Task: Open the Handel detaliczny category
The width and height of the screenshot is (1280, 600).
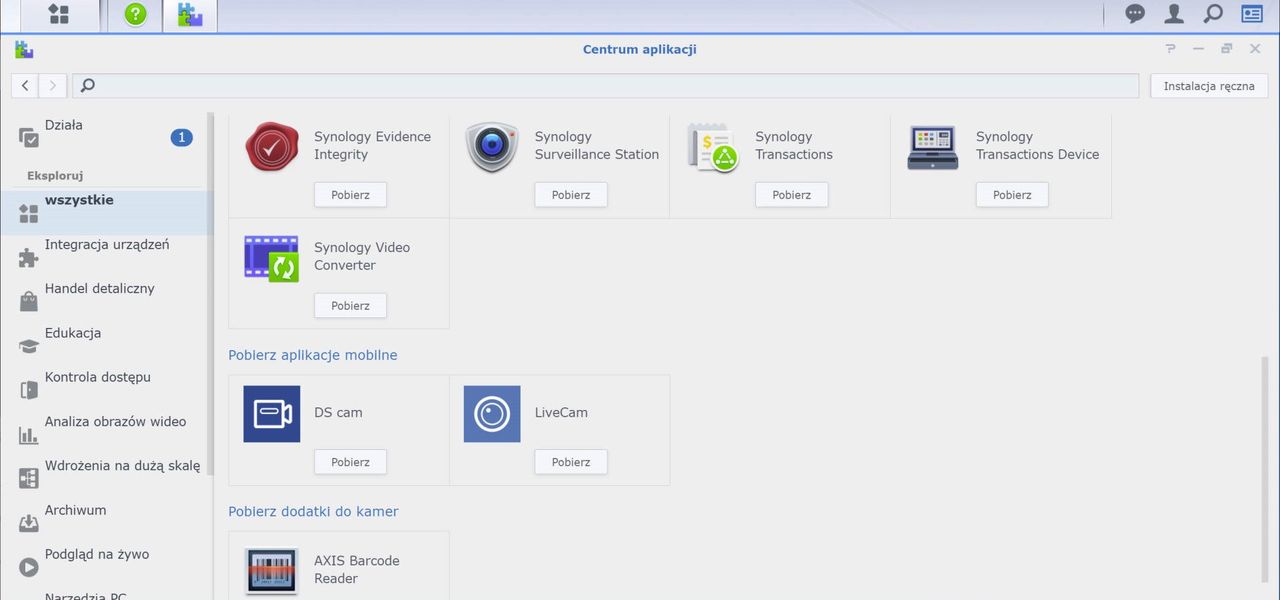Action: [x=106, y=301]
